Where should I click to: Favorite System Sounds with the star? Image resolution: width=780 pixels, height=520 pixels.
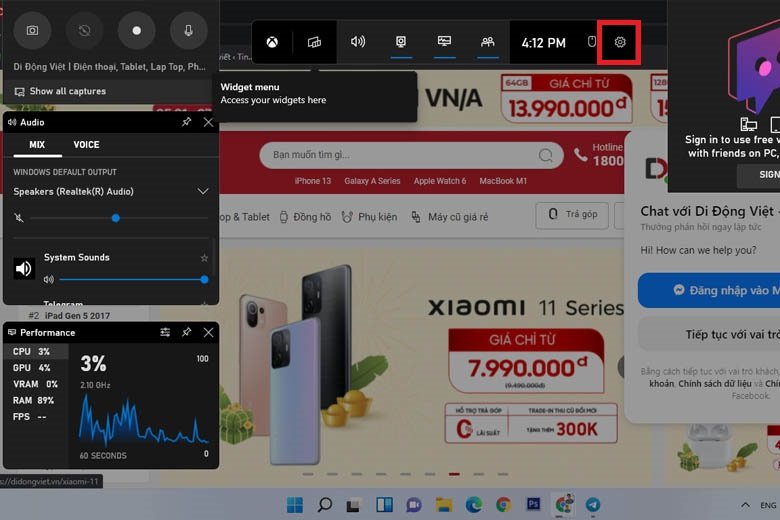pyautogui.click(x=204, y=258)
